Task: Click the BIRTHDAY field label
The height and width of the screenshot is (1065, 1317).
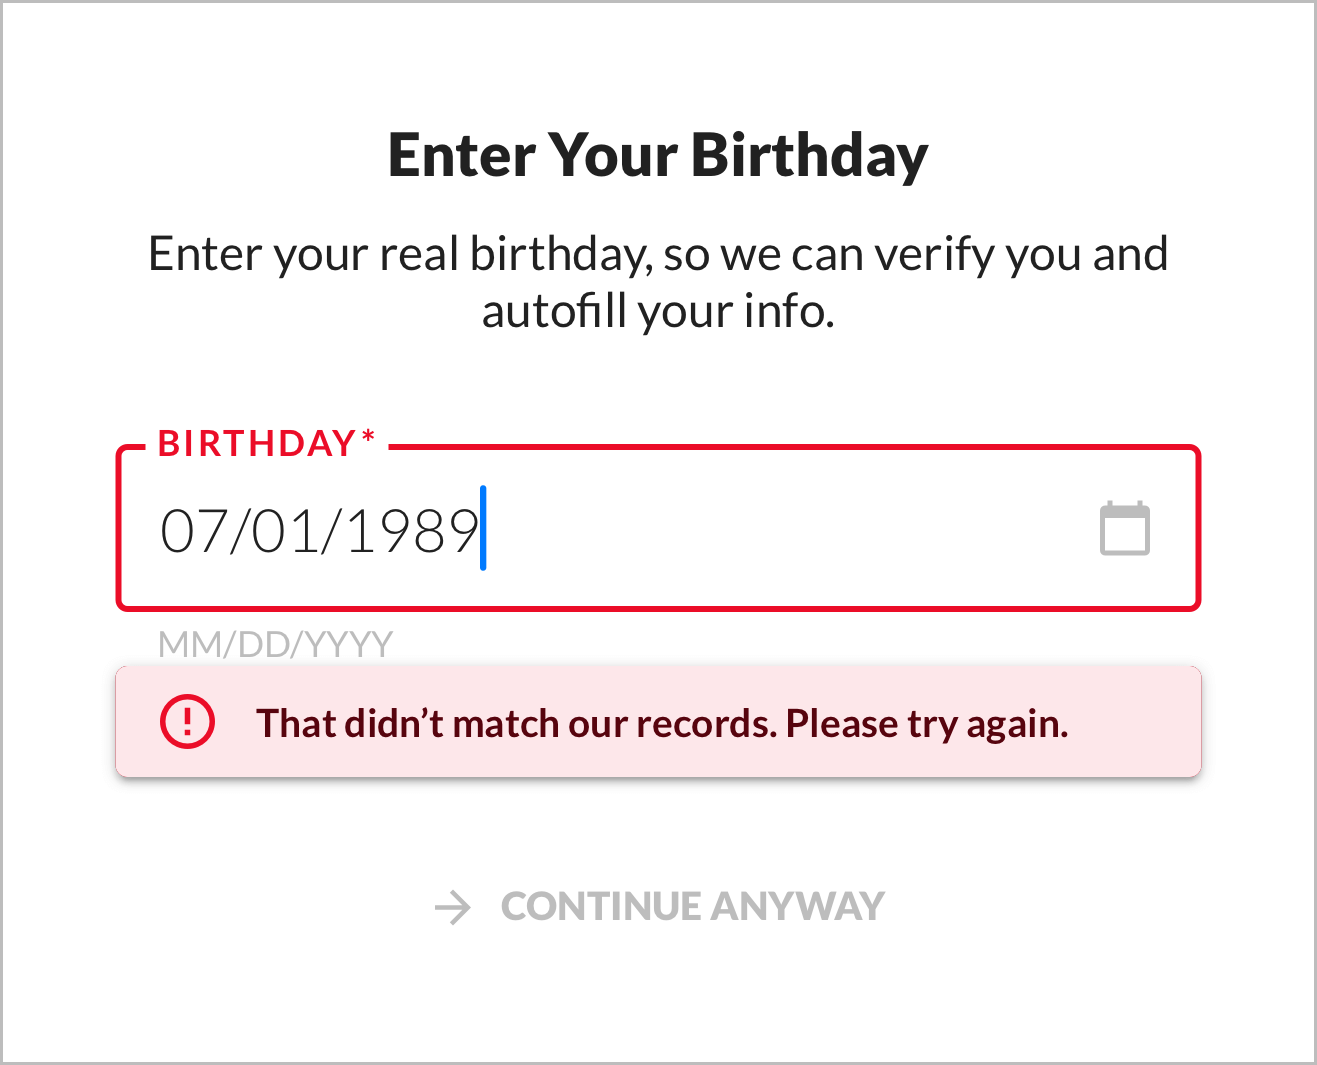Action: pos(256,443)
